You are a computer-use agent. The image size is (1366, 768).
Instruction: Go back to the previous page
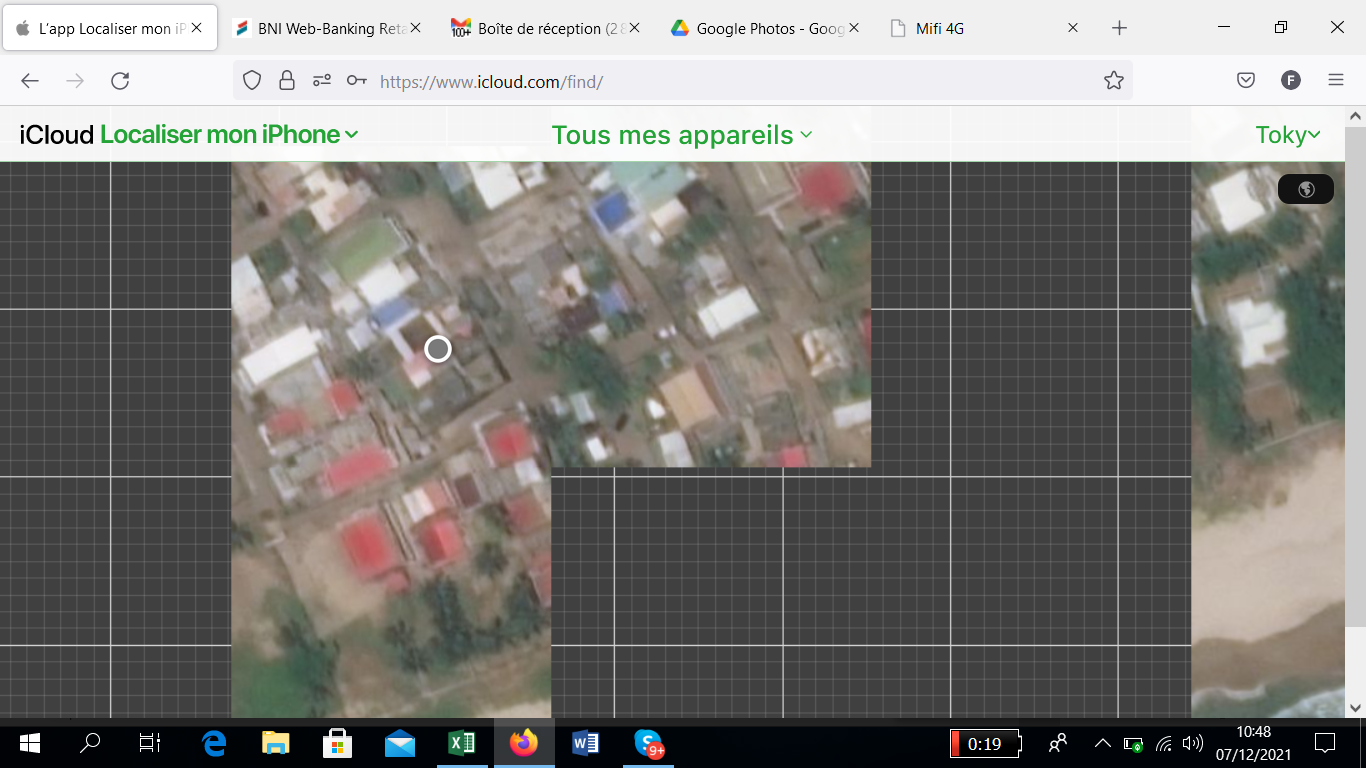(x=30, y=81)
